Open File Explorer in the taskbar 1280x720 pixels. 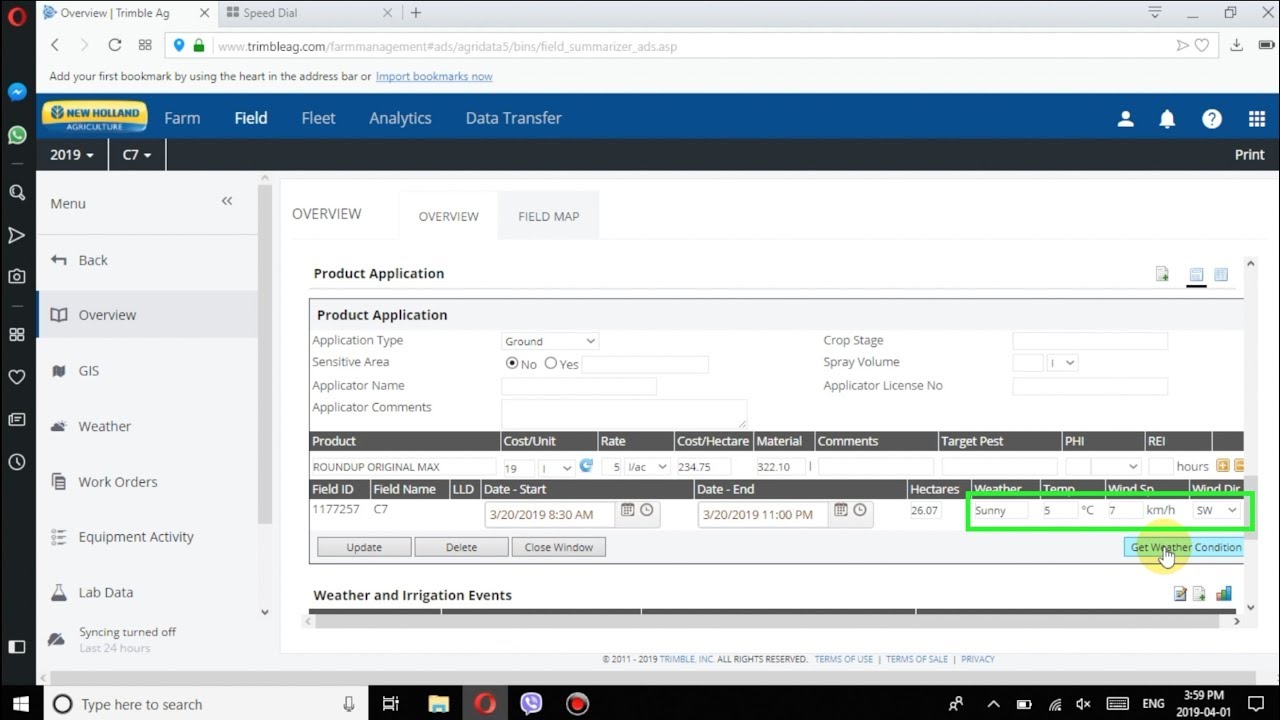438,704
